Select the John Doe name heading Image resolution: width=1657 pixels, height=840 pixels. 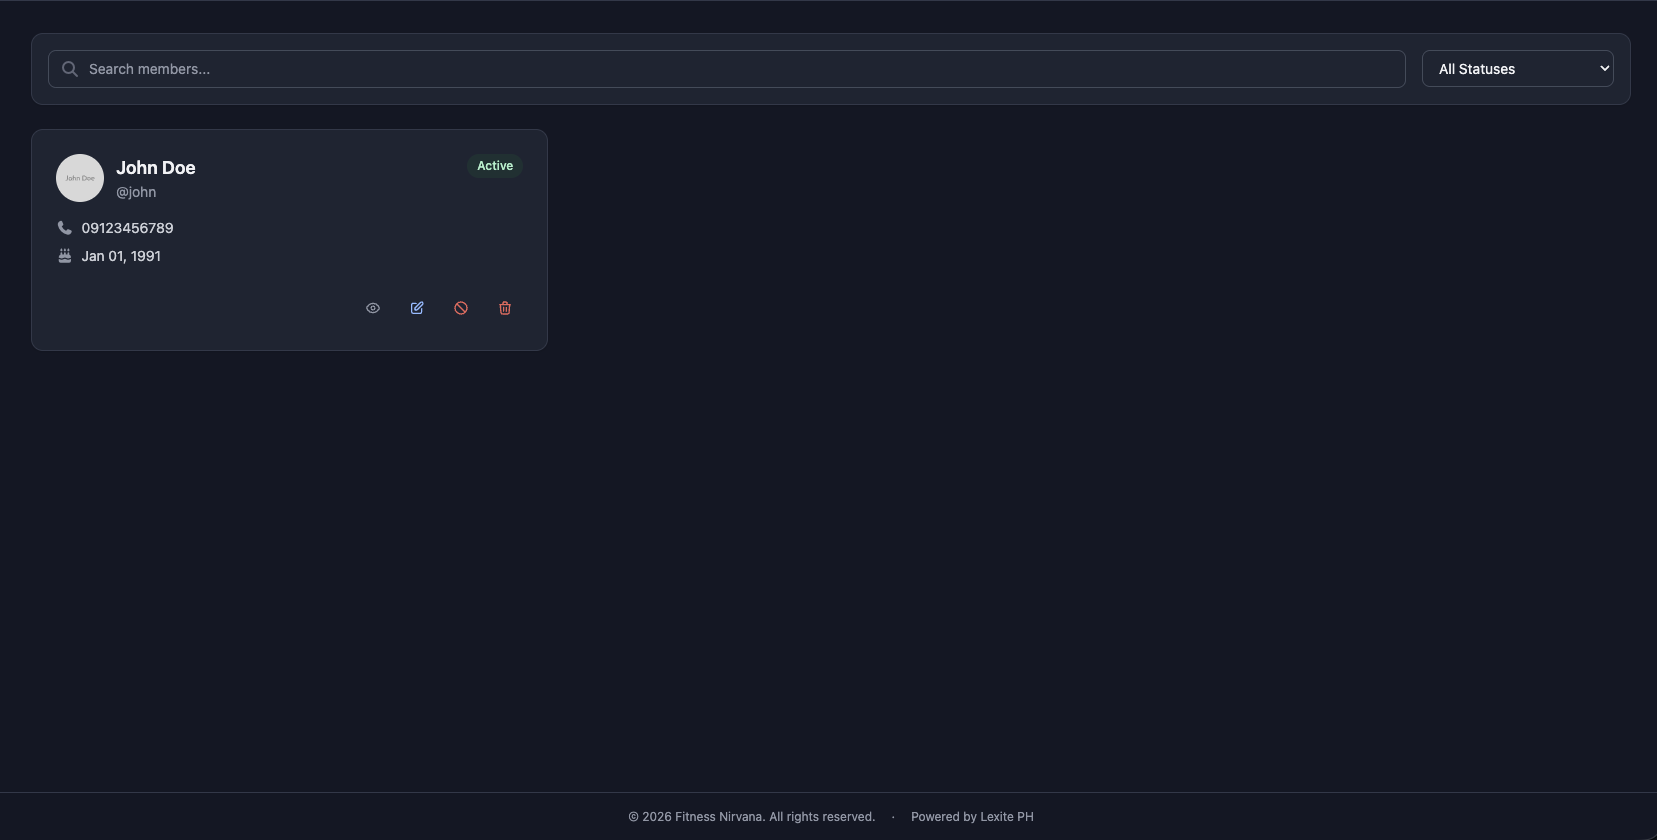[156, 168]
